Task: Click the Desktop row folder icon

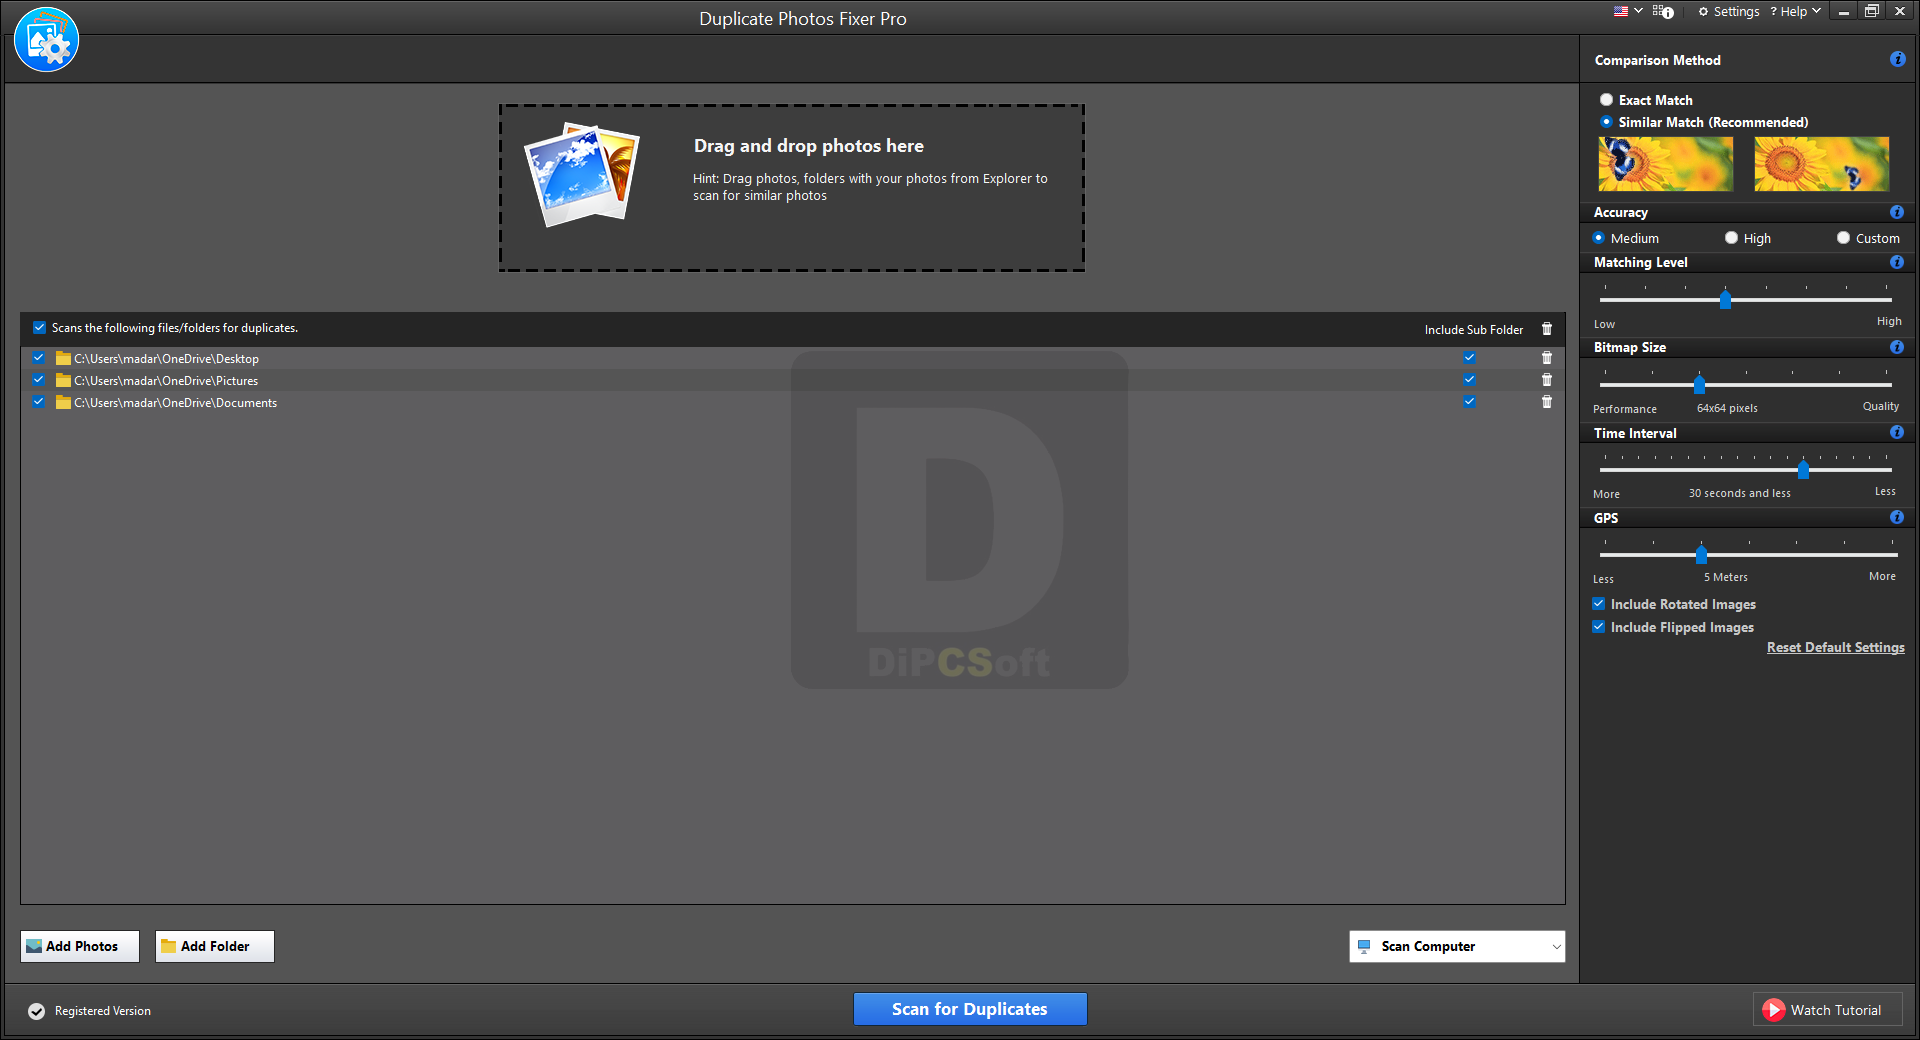Action: point(63,358)
